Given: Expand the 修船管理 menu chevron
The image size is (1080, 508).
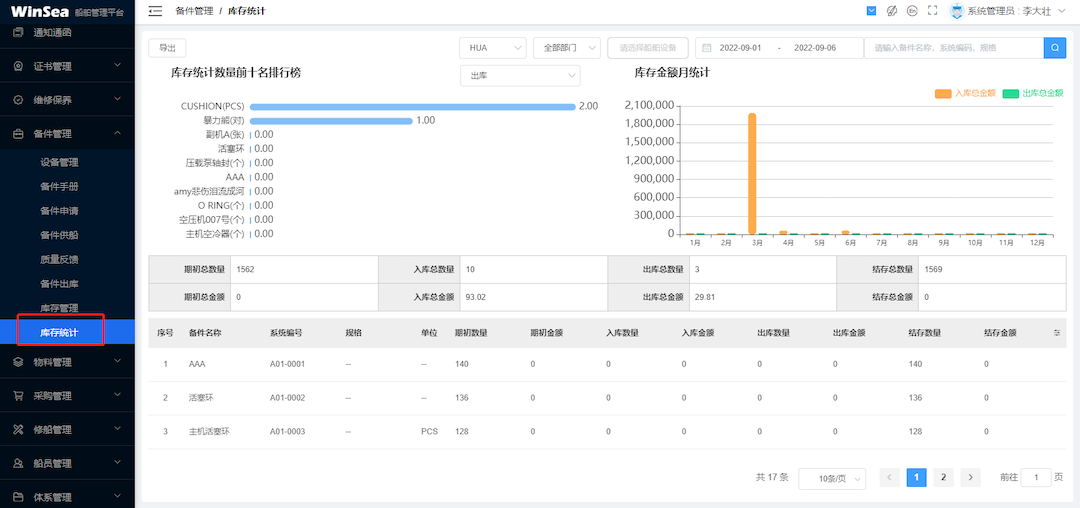Looking at the screenshot, I should click(x=117, y=429).
